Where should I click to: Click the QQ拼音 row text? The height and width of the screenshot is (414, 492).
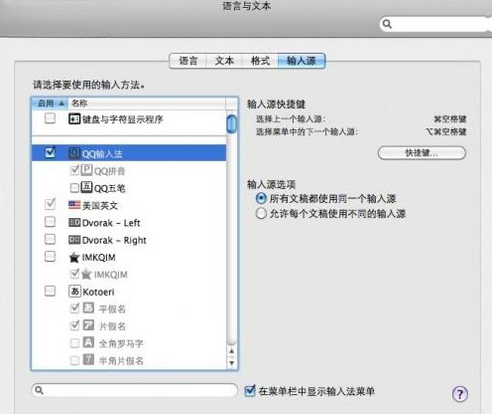coord(110,171)
